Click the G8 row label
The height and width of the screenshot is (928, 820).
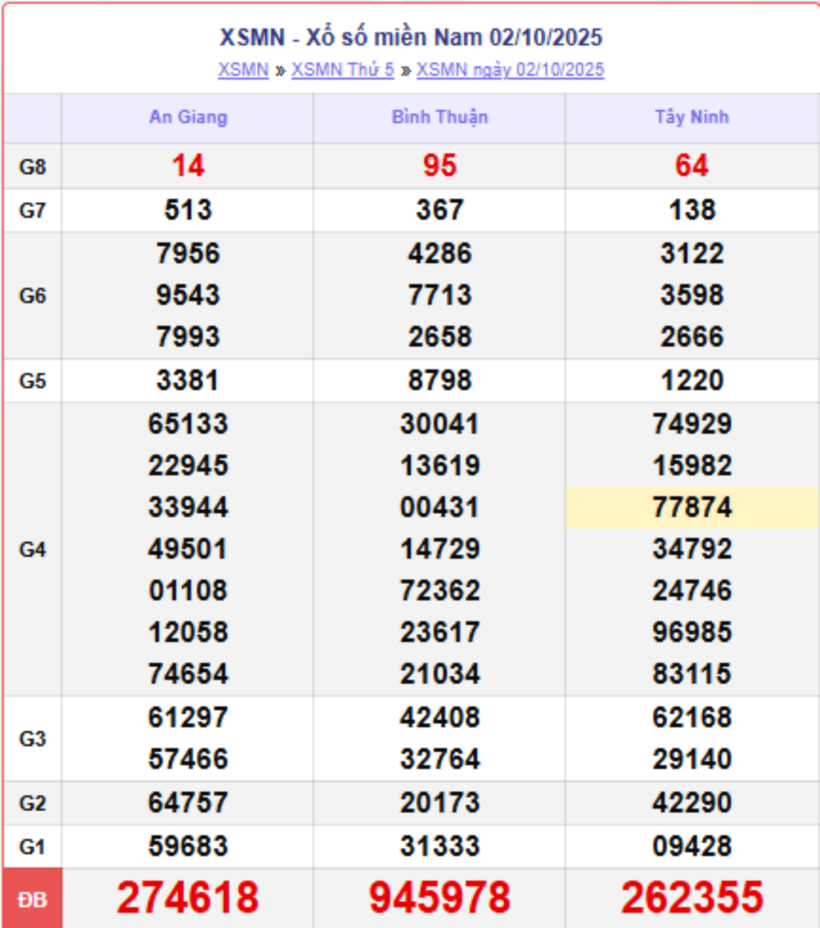(x=33, y=166)
